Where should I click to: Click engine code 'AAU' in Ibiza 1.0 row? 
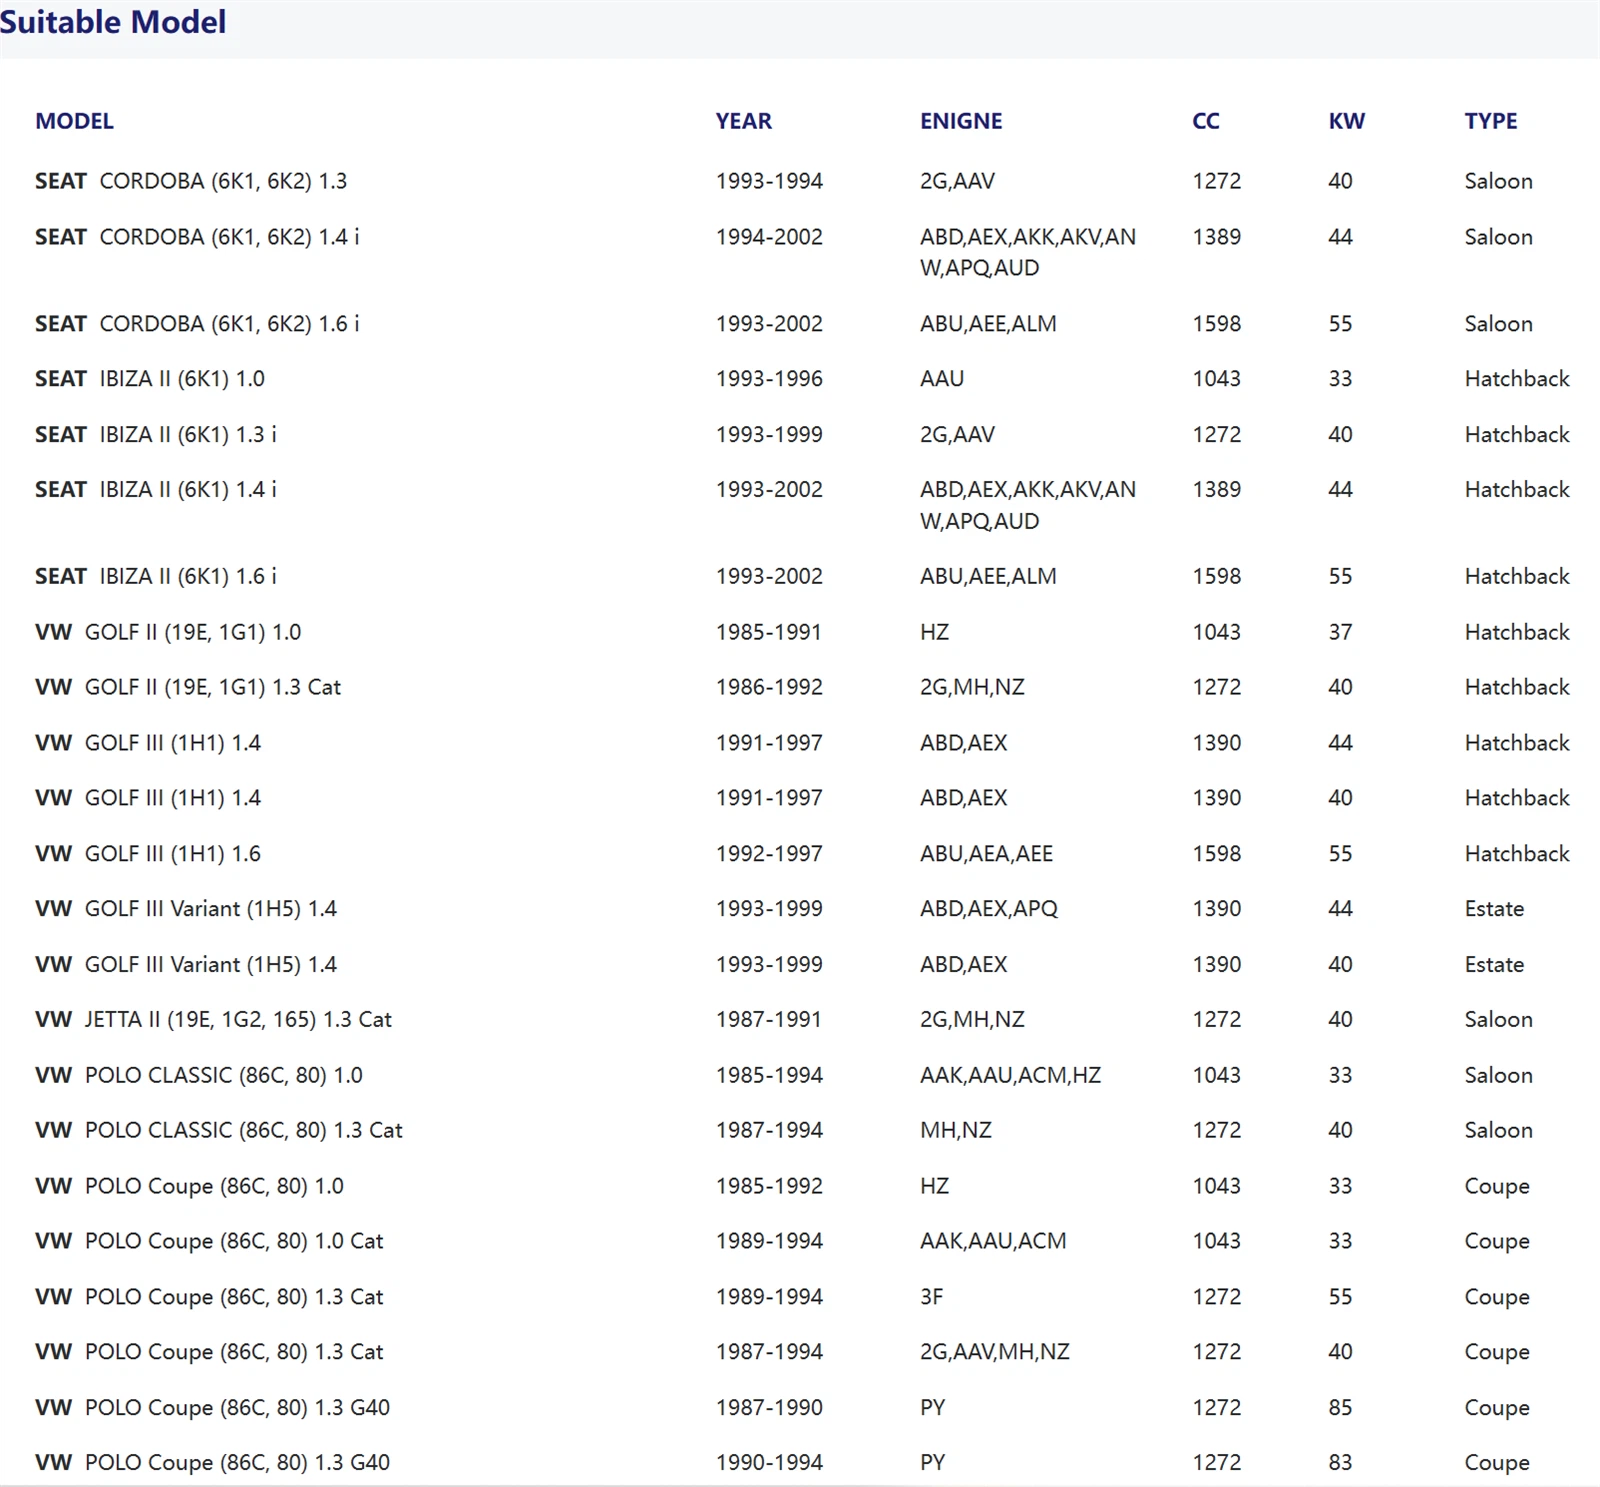point(942,379)
